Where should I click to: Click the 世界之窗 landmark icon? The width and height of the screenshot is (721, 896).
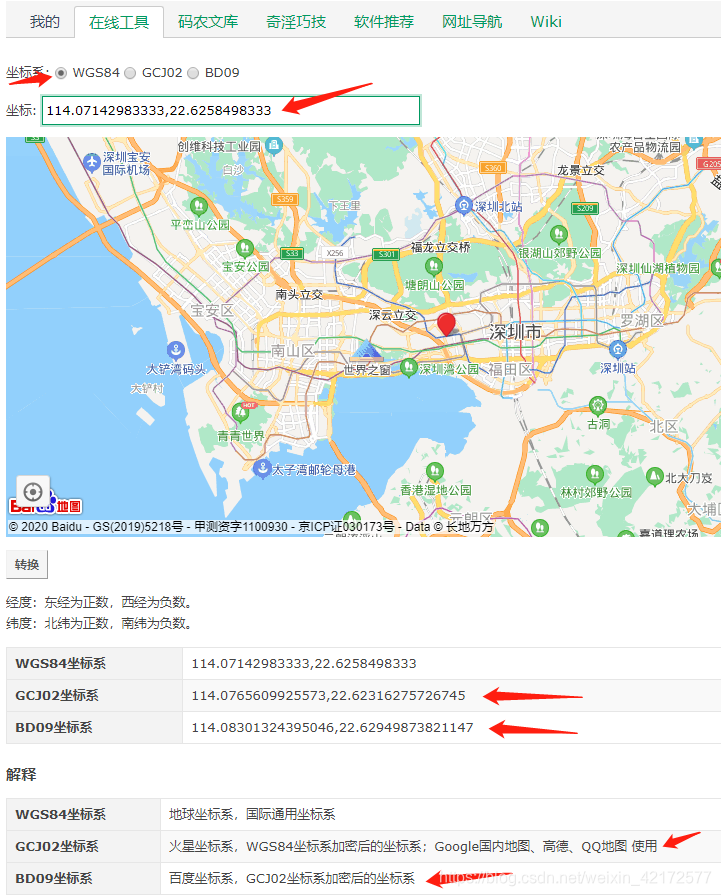(366, 350)
